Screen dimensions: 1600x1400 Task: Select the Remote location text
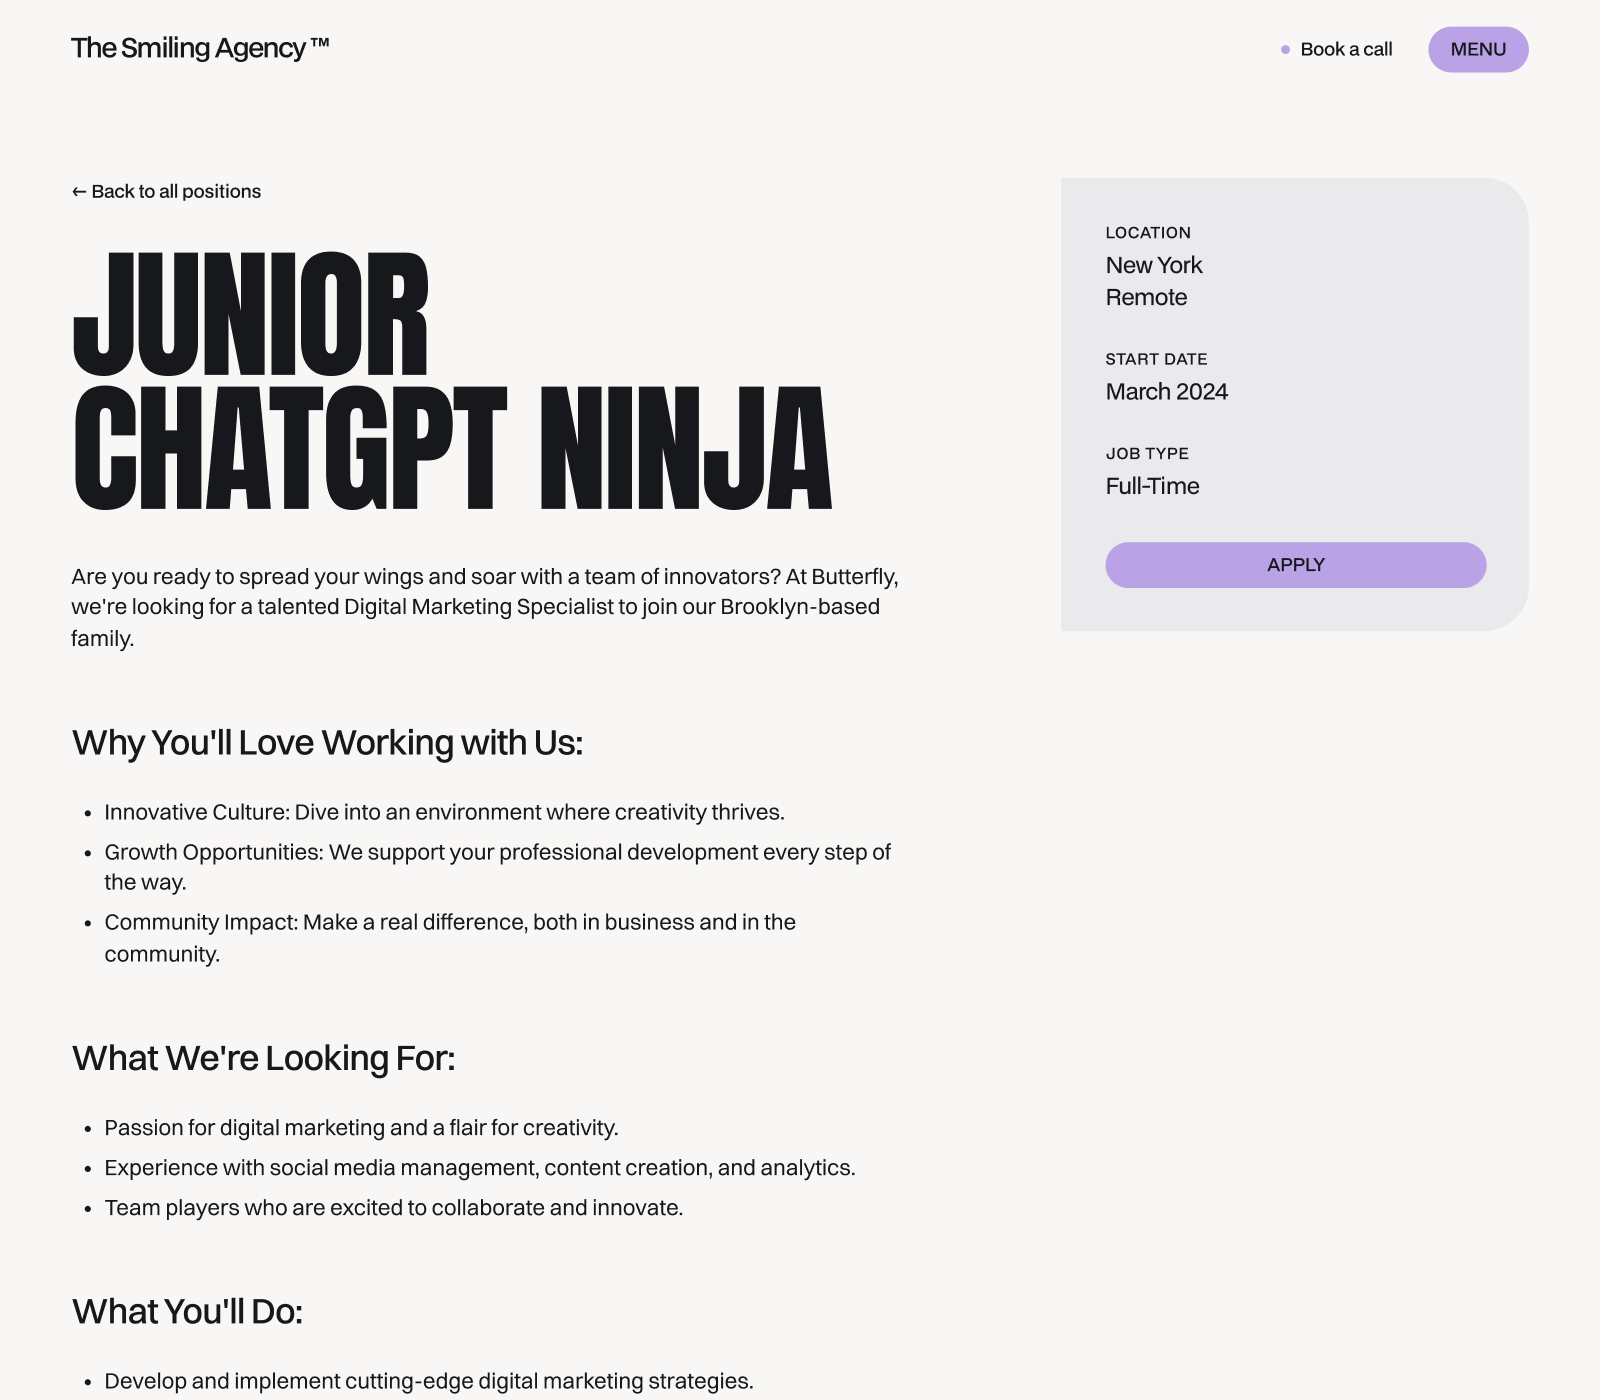1146,297
